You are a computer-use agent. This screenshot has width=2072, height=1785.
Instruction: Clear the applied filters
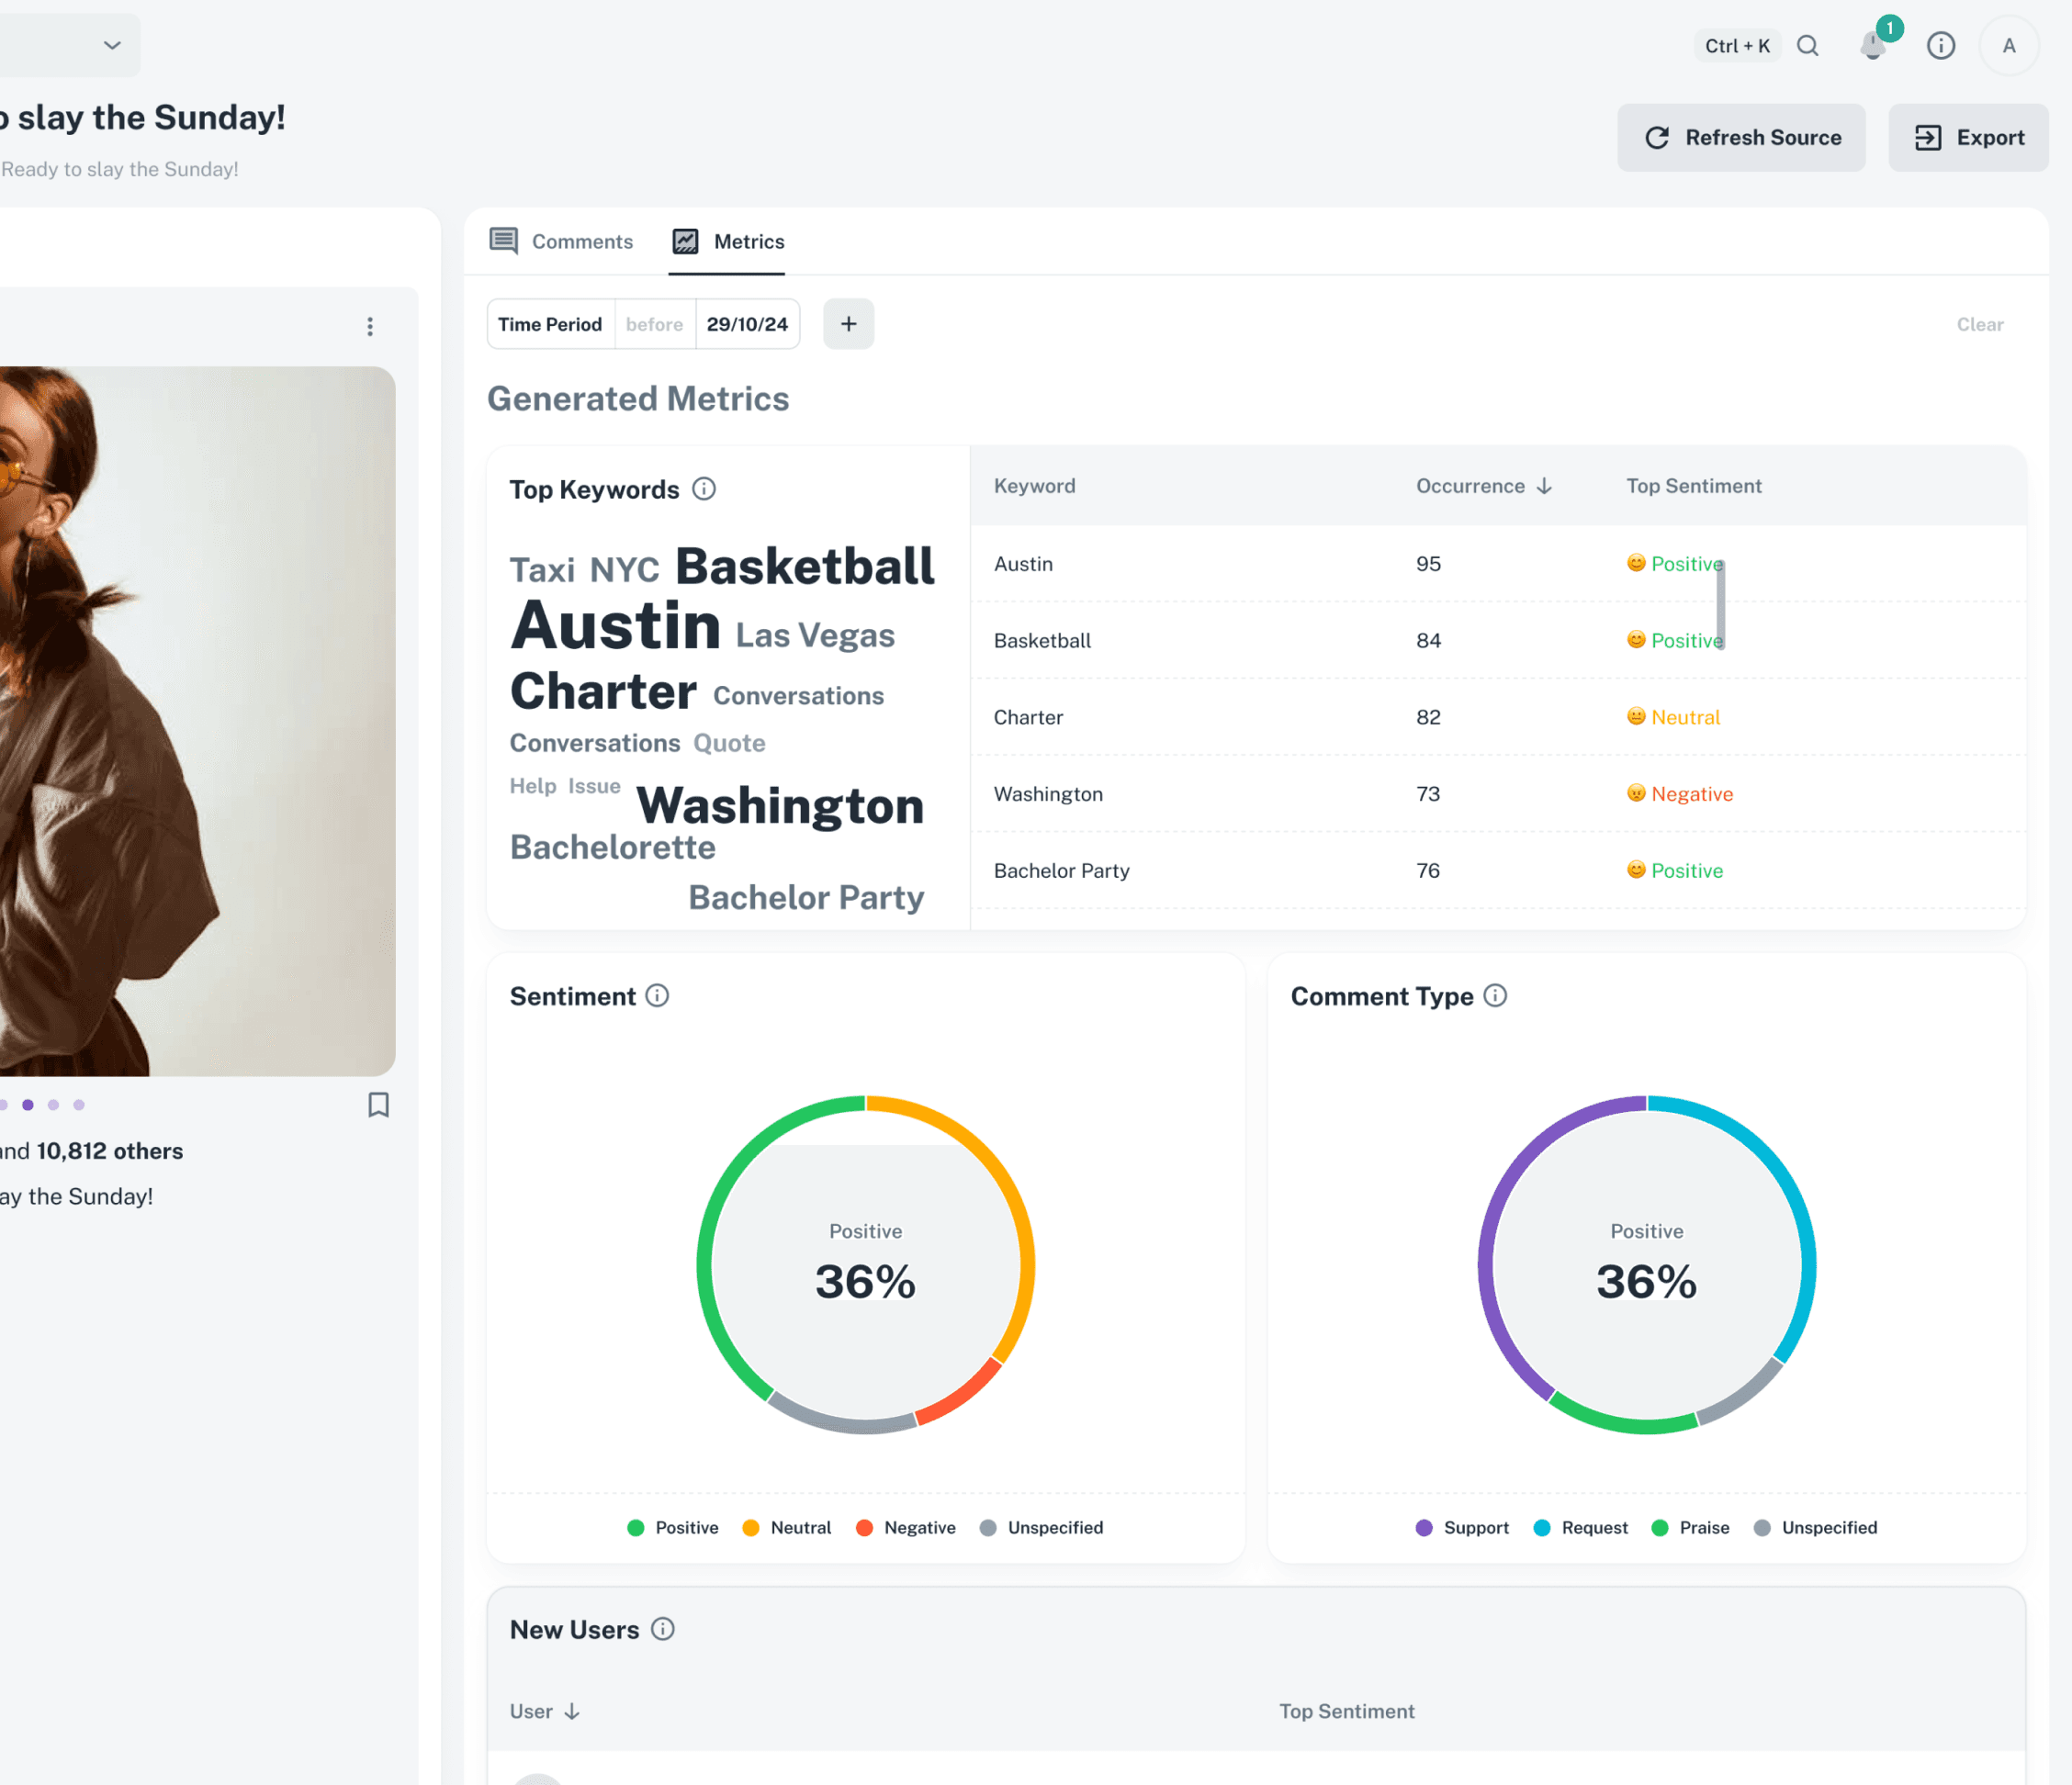click(1979, 324)
